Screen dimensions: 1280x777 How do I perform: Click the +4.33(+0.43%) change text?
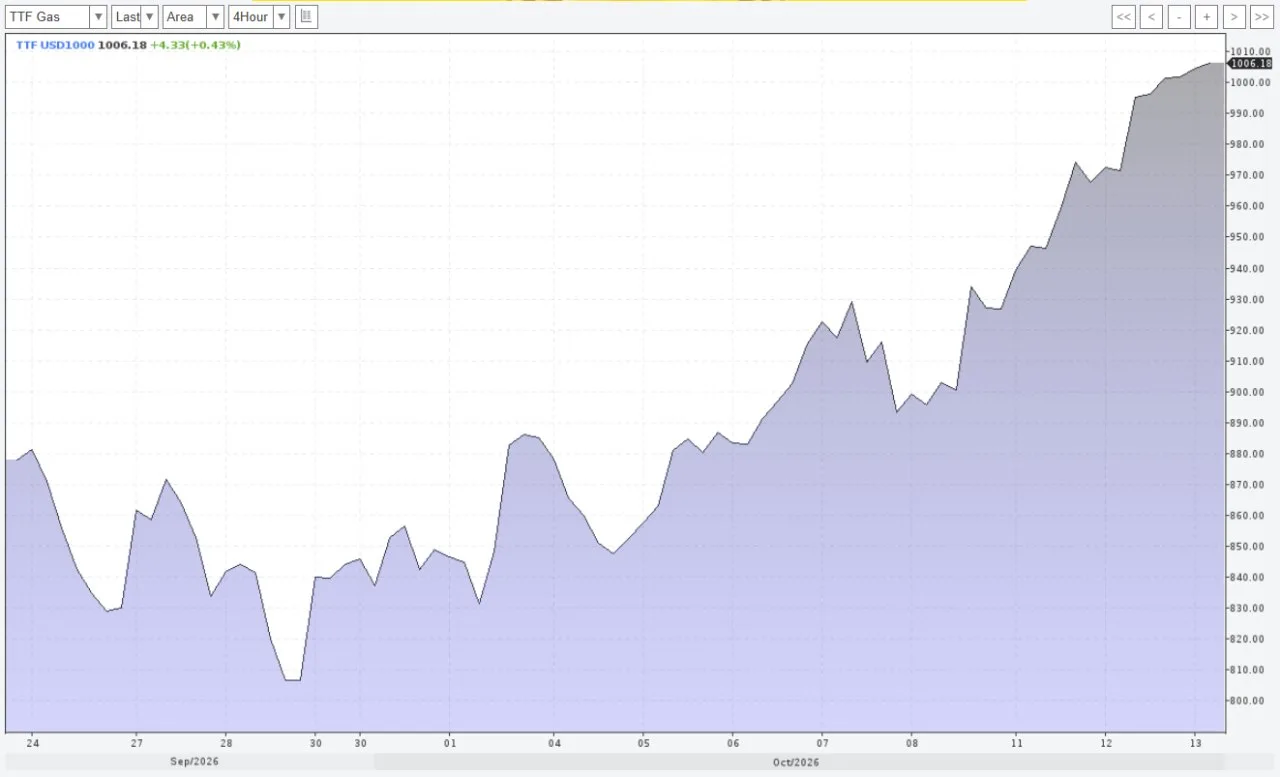coord(196,45)
